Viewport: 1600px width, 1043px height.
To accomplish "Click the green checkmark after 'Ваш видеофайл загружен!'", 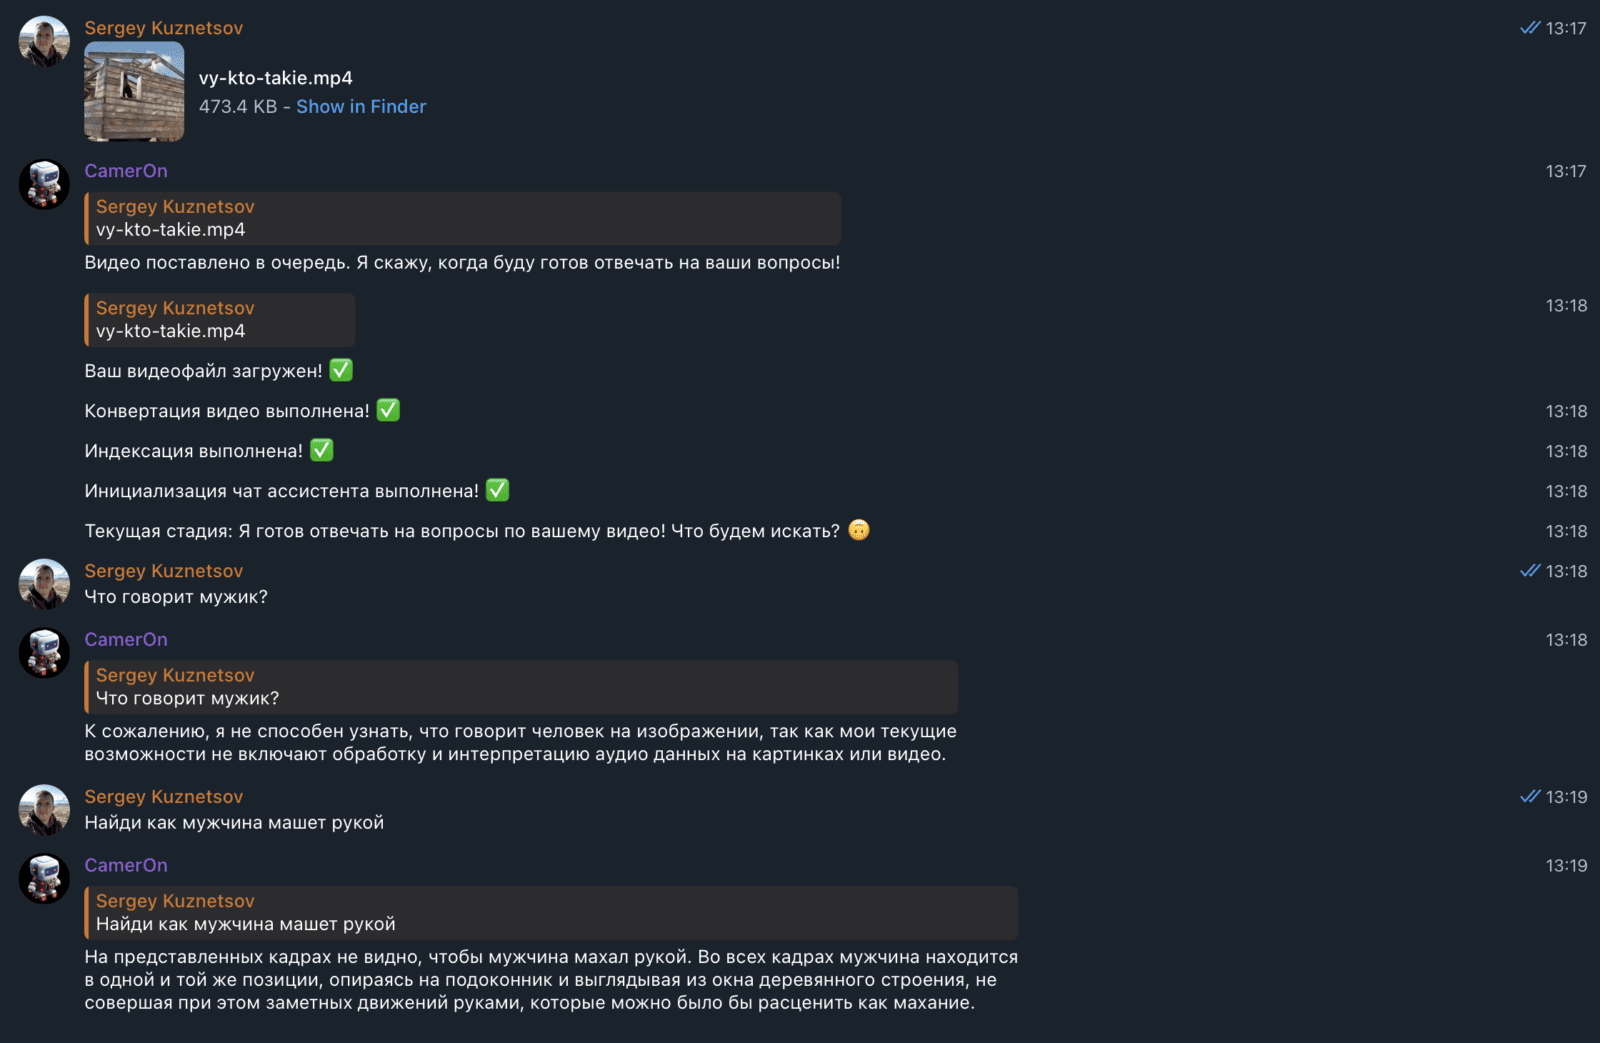I will 341,370.
